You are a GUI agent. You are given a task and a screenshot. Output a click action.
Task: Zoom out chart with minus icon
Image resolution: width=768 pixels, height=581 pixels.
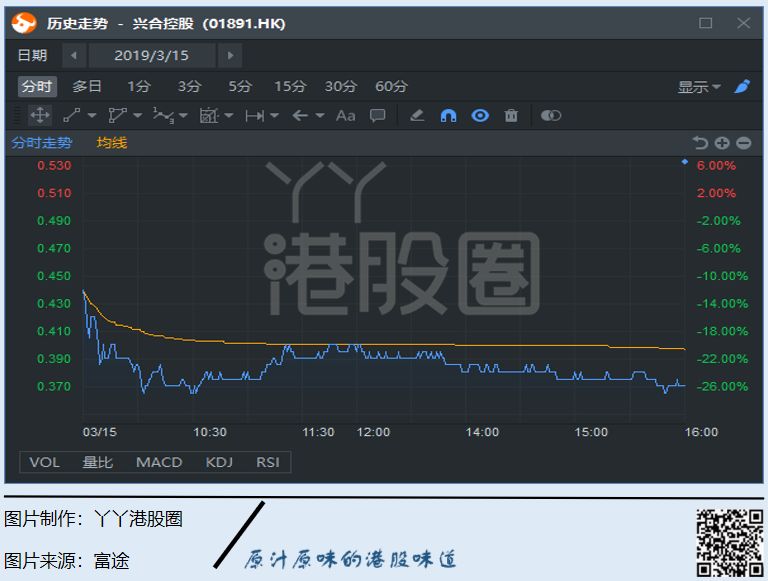744,143
